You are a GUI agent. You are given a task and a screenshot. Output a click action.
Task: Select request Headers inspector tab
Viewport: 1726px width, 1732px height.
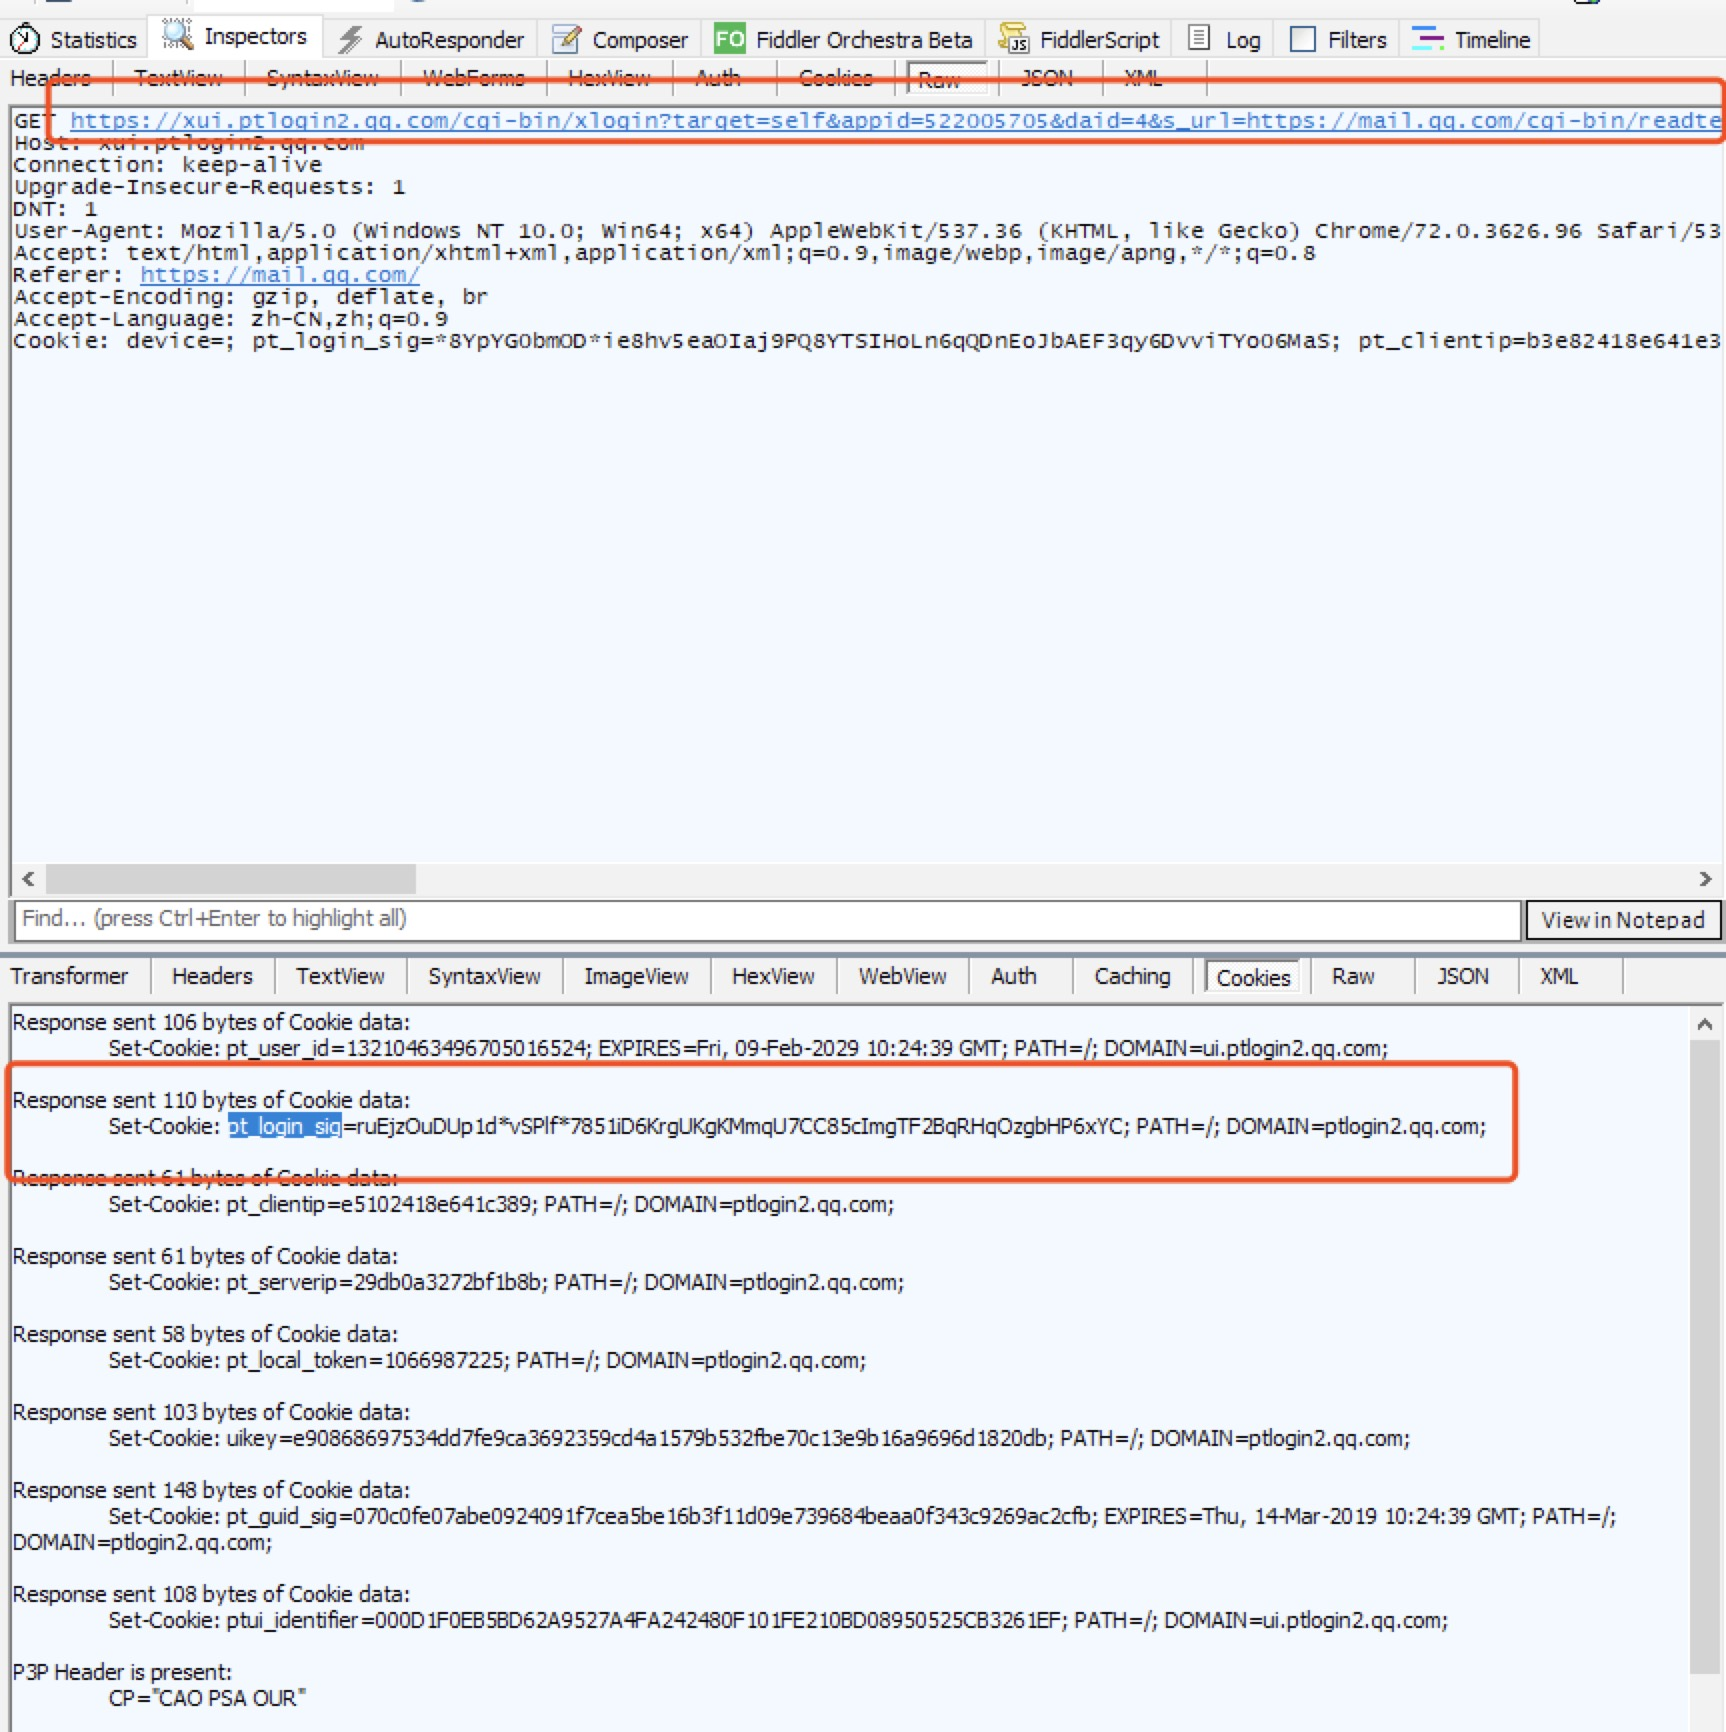pyautogui.click(x=50, y=78)
